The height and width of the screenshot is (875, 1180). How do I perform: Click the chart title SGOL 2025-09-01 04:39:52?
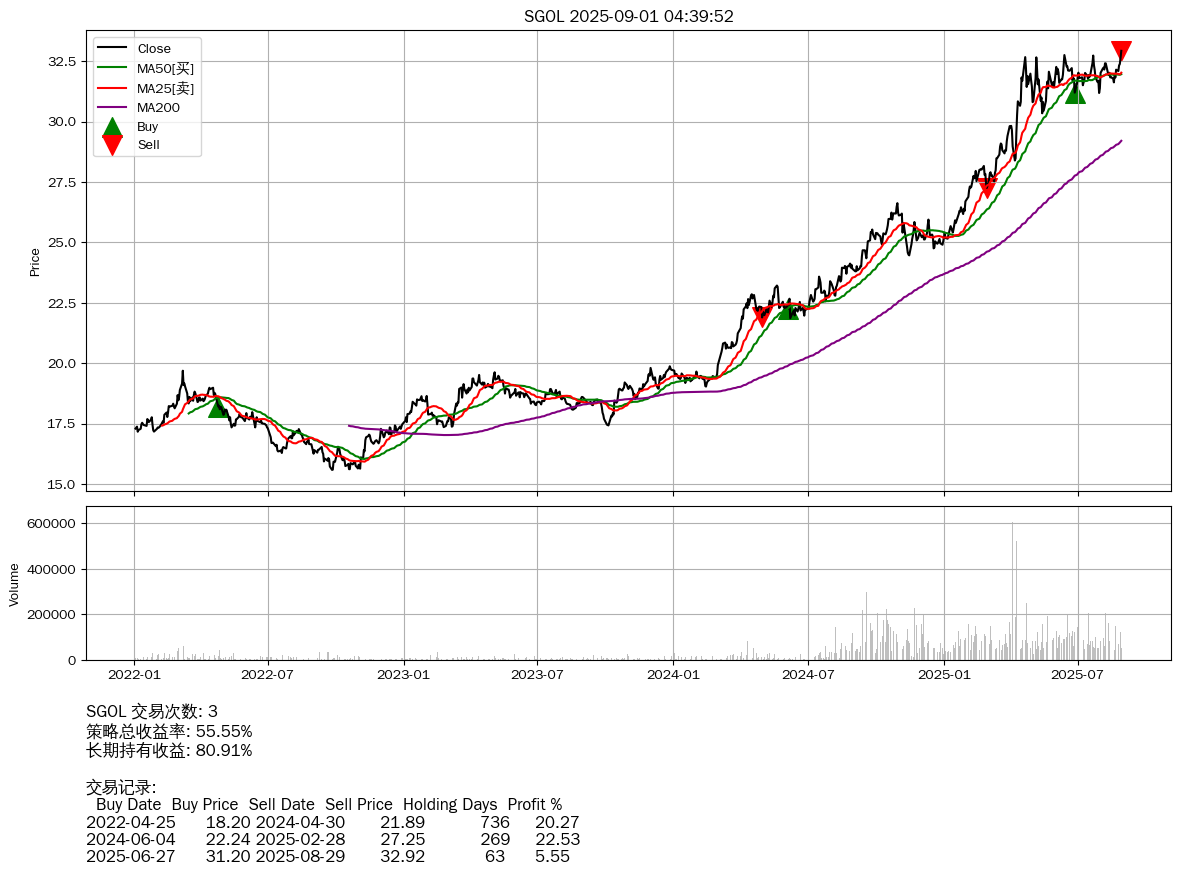pyautogui.click(x=629, y=16)
